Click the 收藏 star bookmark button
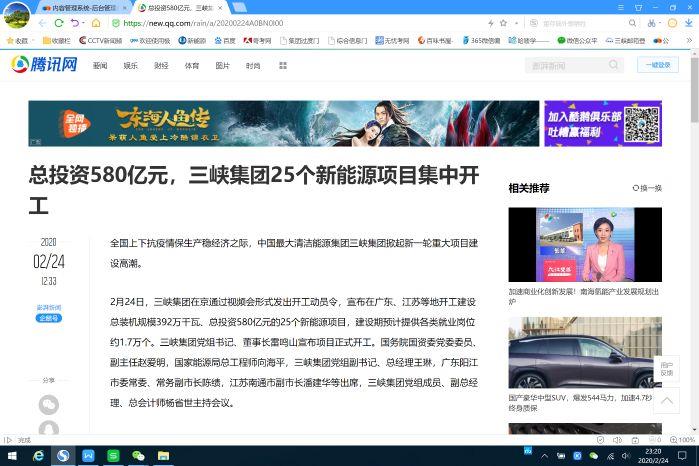Screen dimensions: 699x466 [x=17, y=41]
